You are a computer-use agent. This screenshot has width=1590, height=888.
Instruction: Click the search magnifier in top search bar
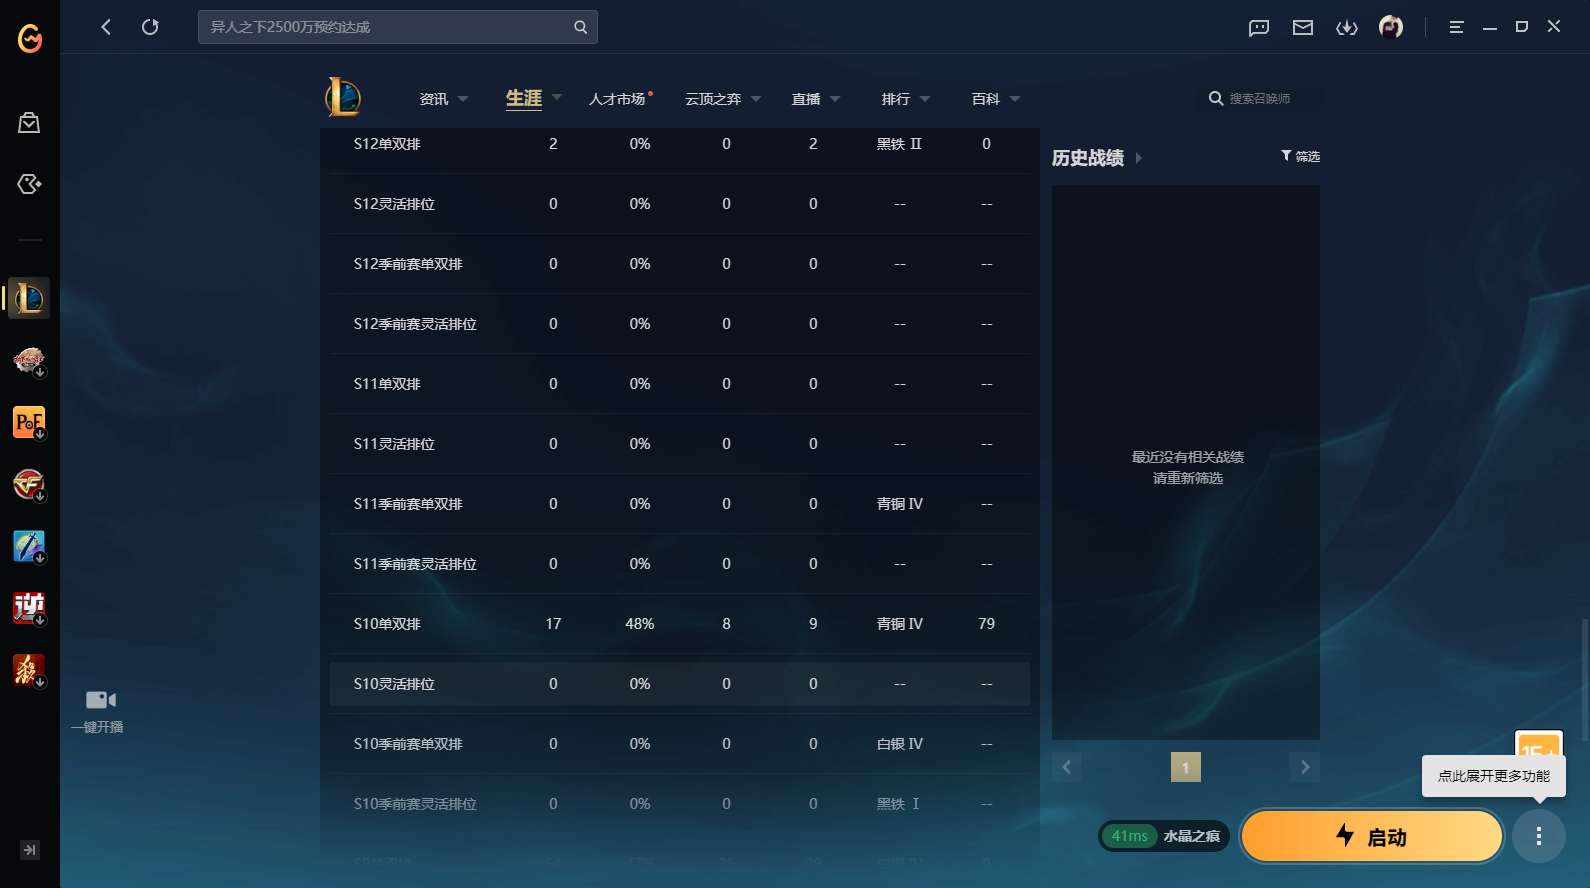click(x=581, y=27)
